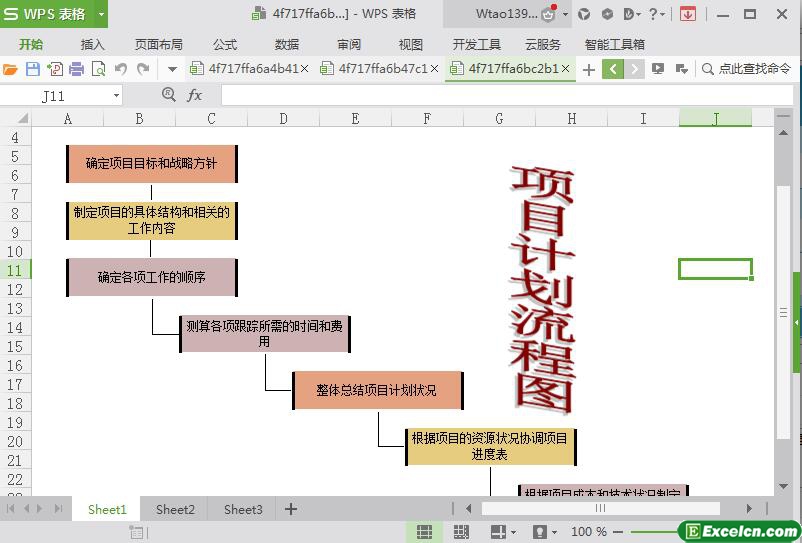This screenshot has height=543, width=802.
Task: Open the 插入 ribbon tab
Action: point(92,44)
